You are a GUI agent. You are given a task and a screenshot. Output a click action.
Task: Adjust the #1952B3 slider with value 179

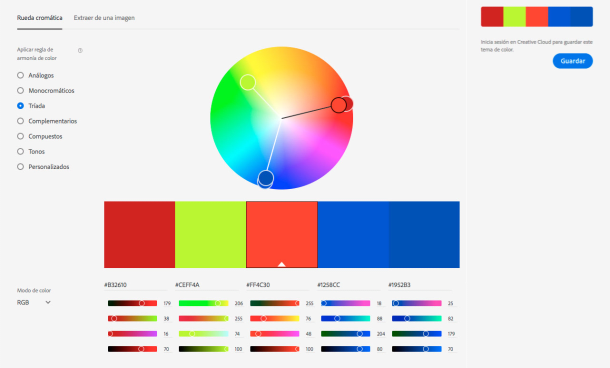(417, 334)
